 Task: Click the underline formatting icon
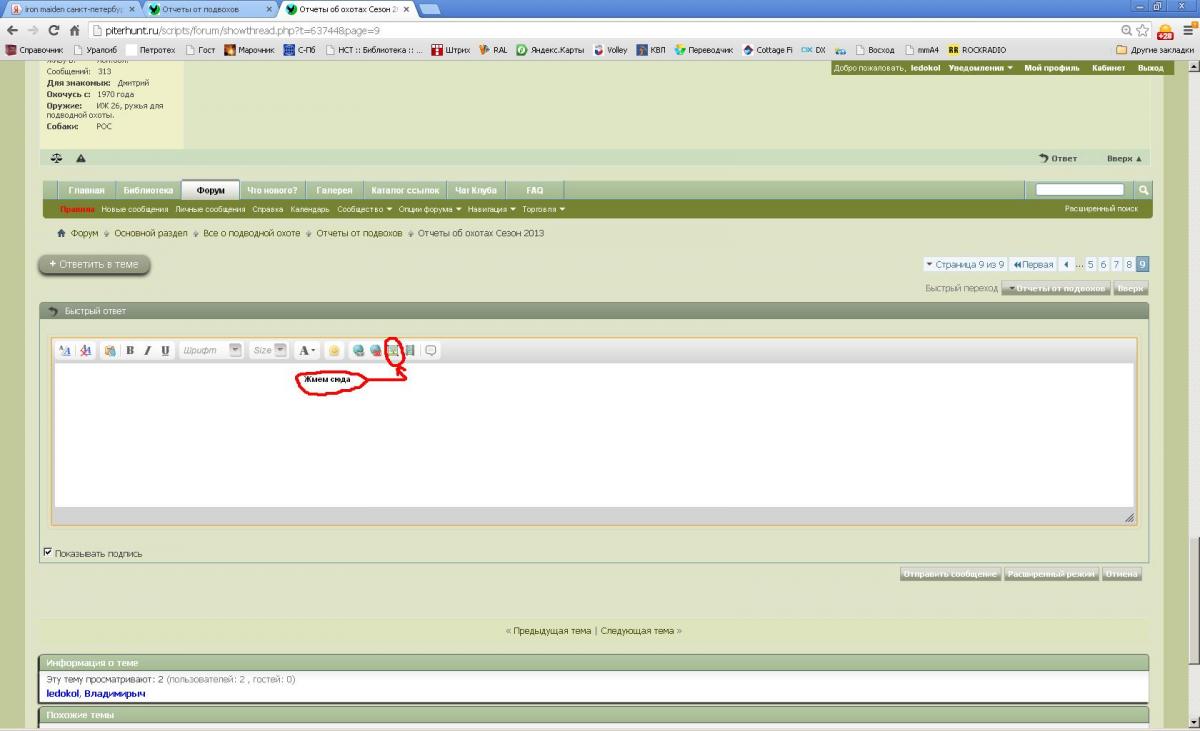[165, 351]
